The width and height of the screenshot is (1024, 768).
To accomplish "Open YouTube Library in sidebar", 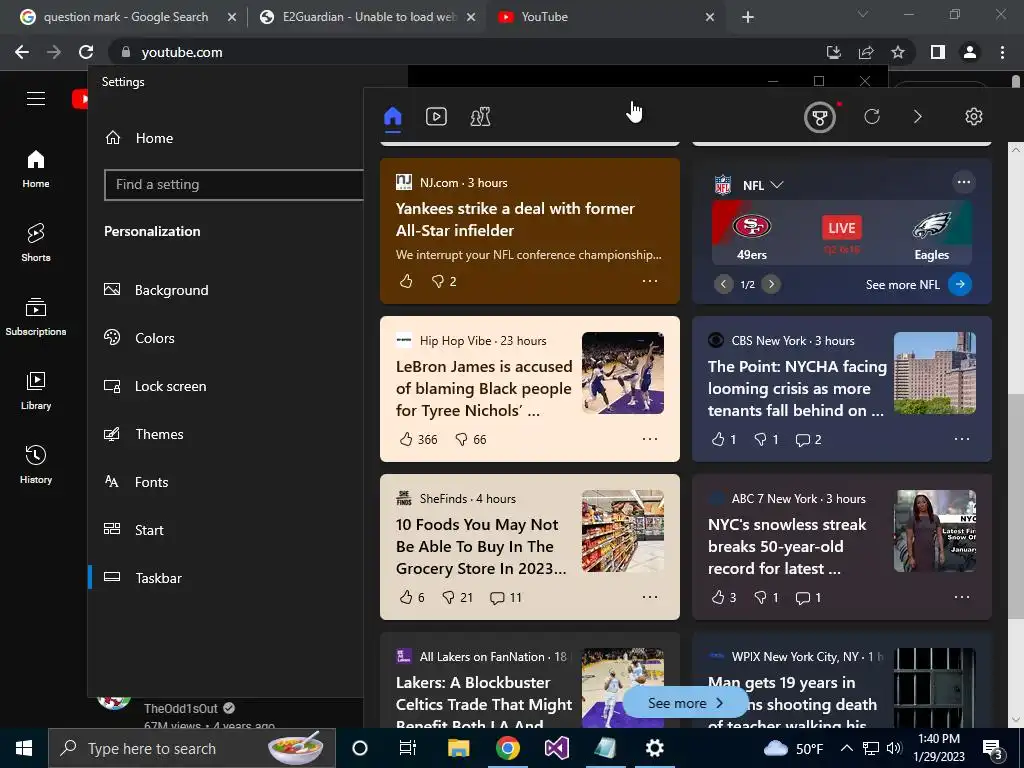I will 36,391.
